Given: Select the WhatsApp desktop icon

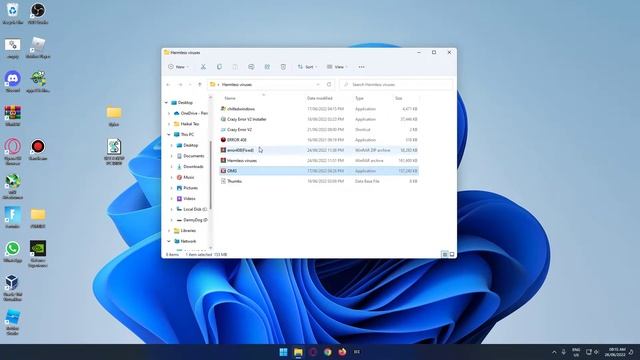Looking at the screenshot, I should coord(13,251).
